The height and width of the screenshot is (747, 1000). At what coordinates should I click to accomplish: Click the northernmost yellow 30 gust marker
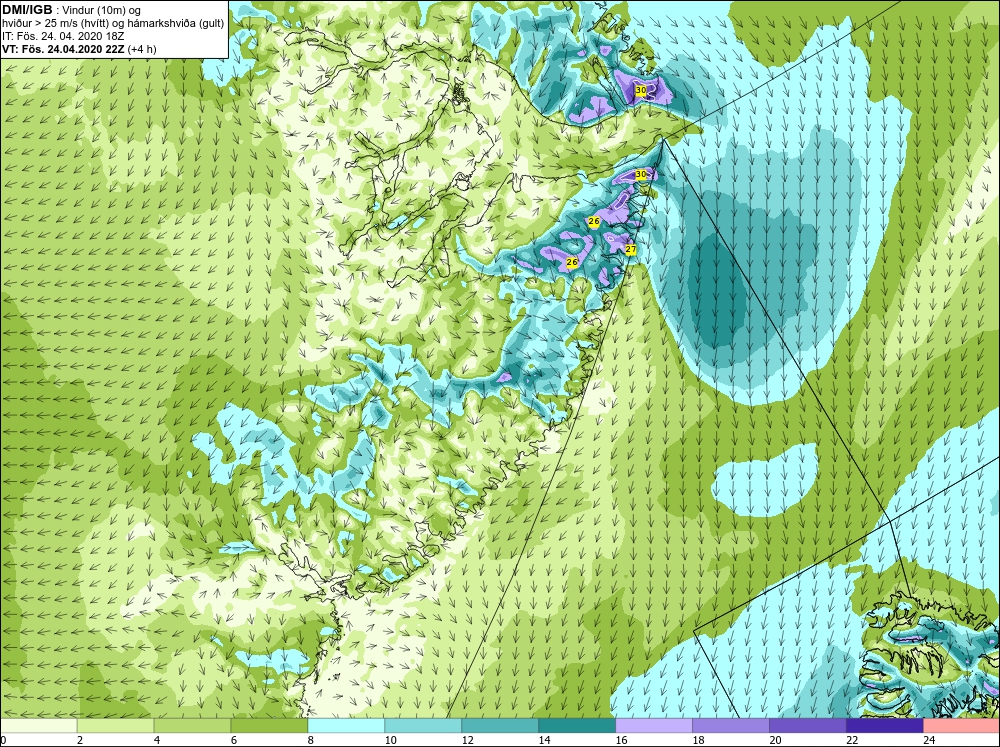[641, 91]
